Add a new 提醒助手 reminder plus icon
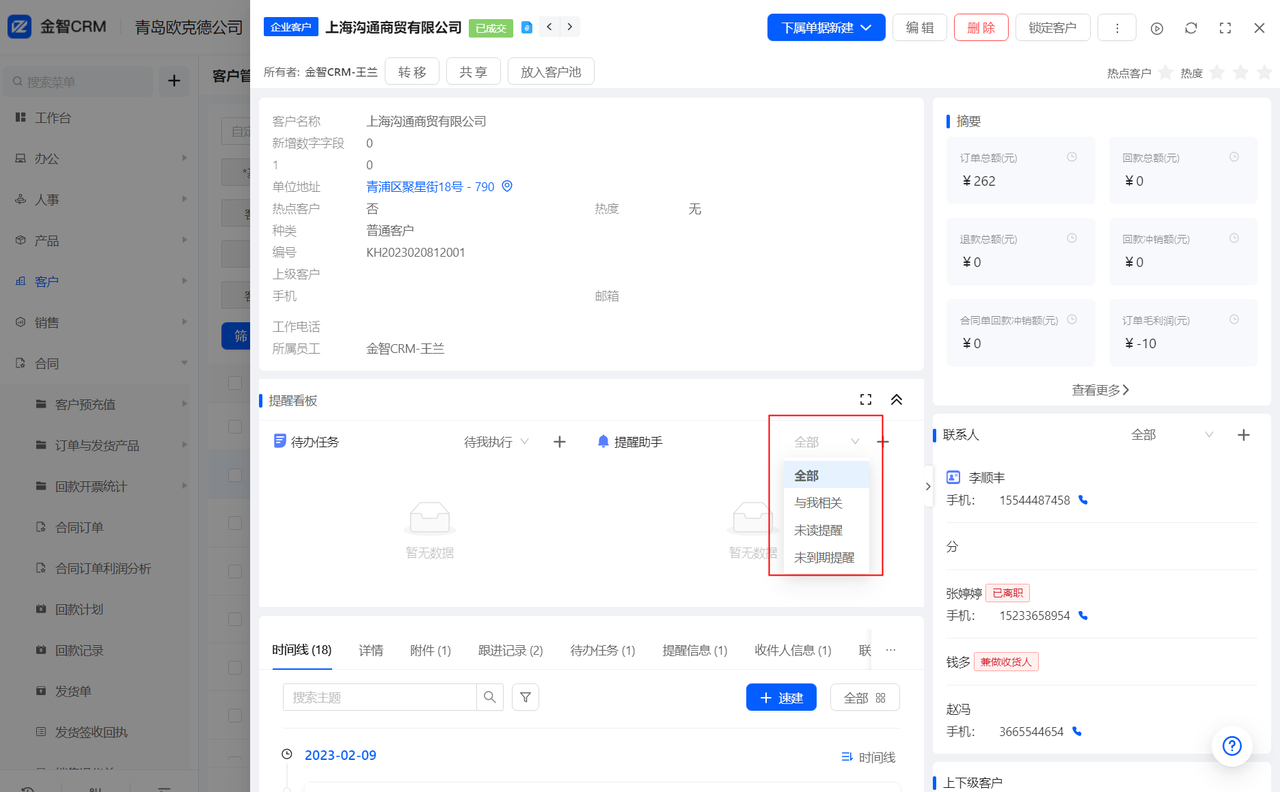 point(883,441)
